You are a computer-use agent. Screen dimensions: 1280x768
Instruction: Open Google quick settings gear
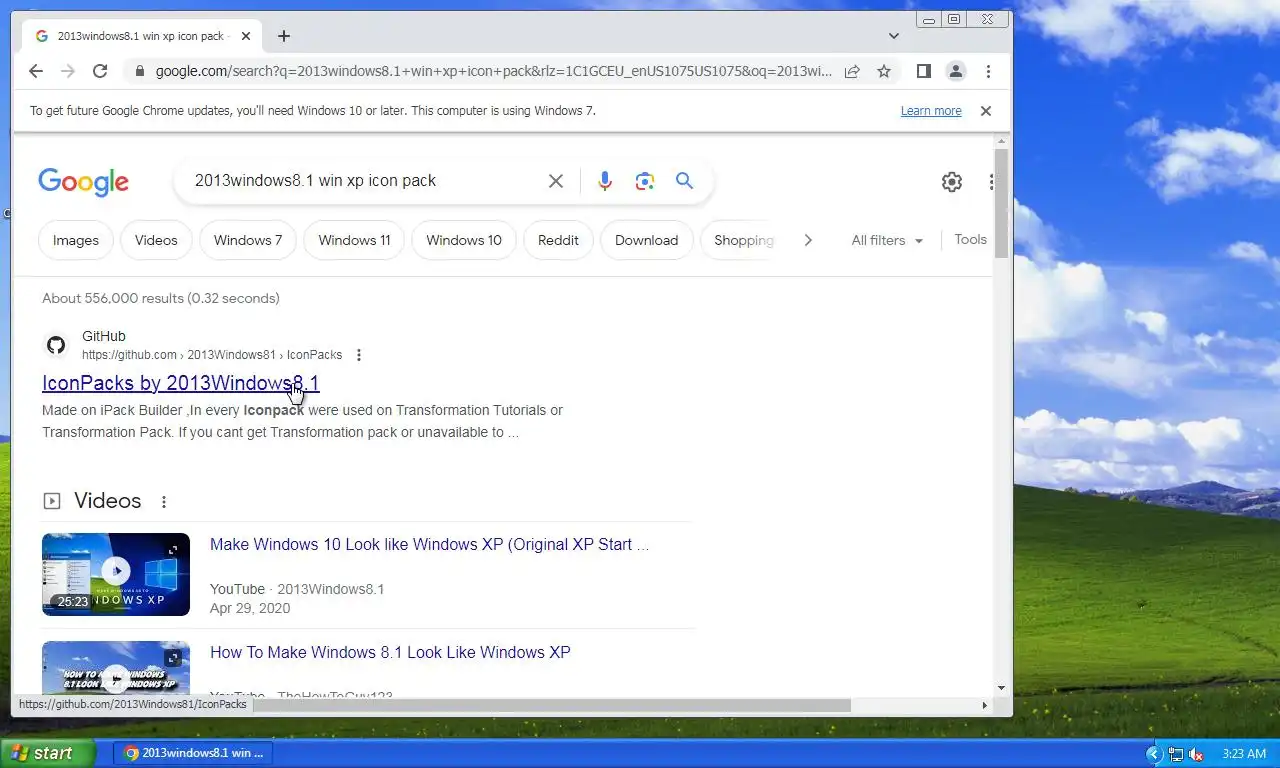[x=952, y=181]
